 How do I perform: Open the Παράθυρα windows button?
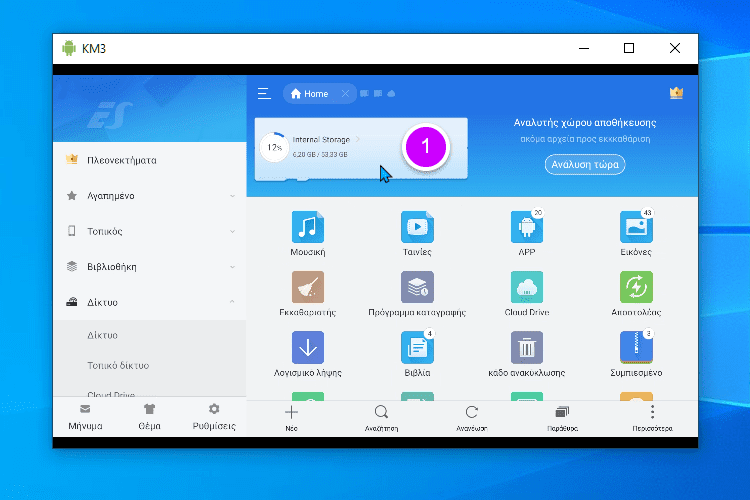pos(562,418)
